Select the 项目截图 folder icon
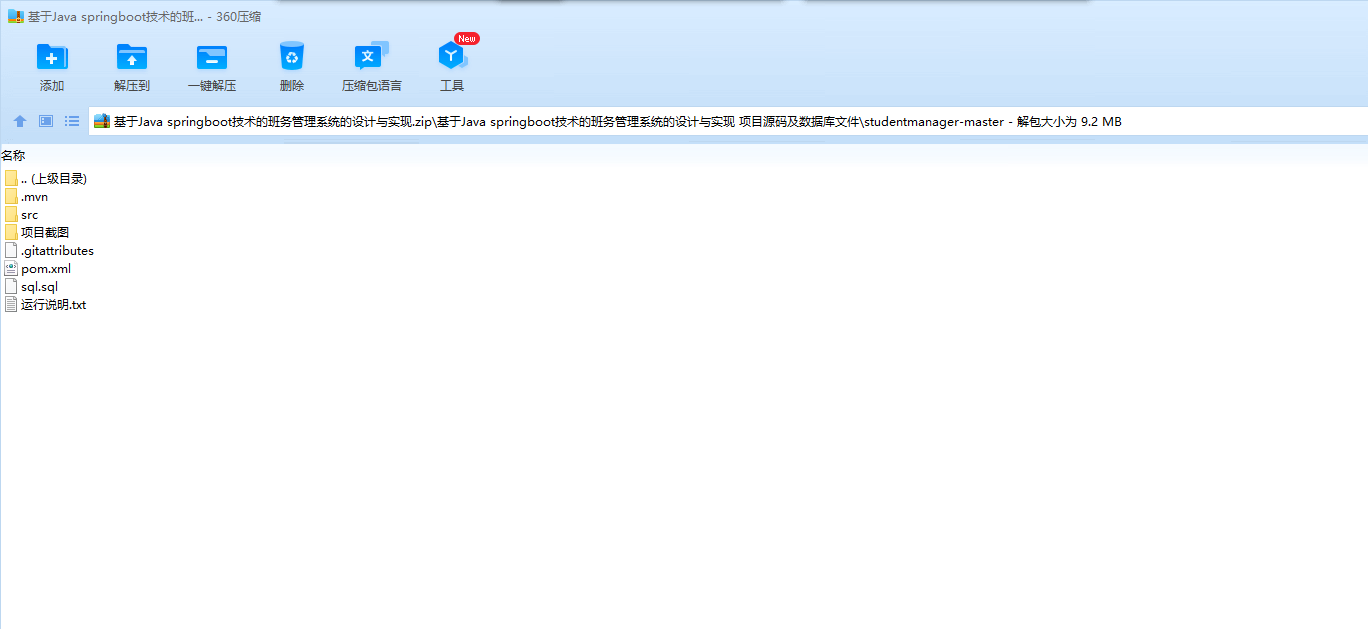Viewport: 1368px width, 629px height. click(11, 232)
